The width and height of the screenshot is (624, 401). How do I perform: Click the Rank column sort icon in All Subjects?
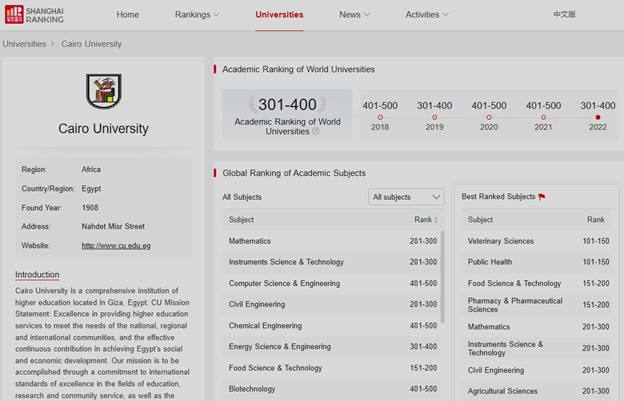tap(436, 220)
